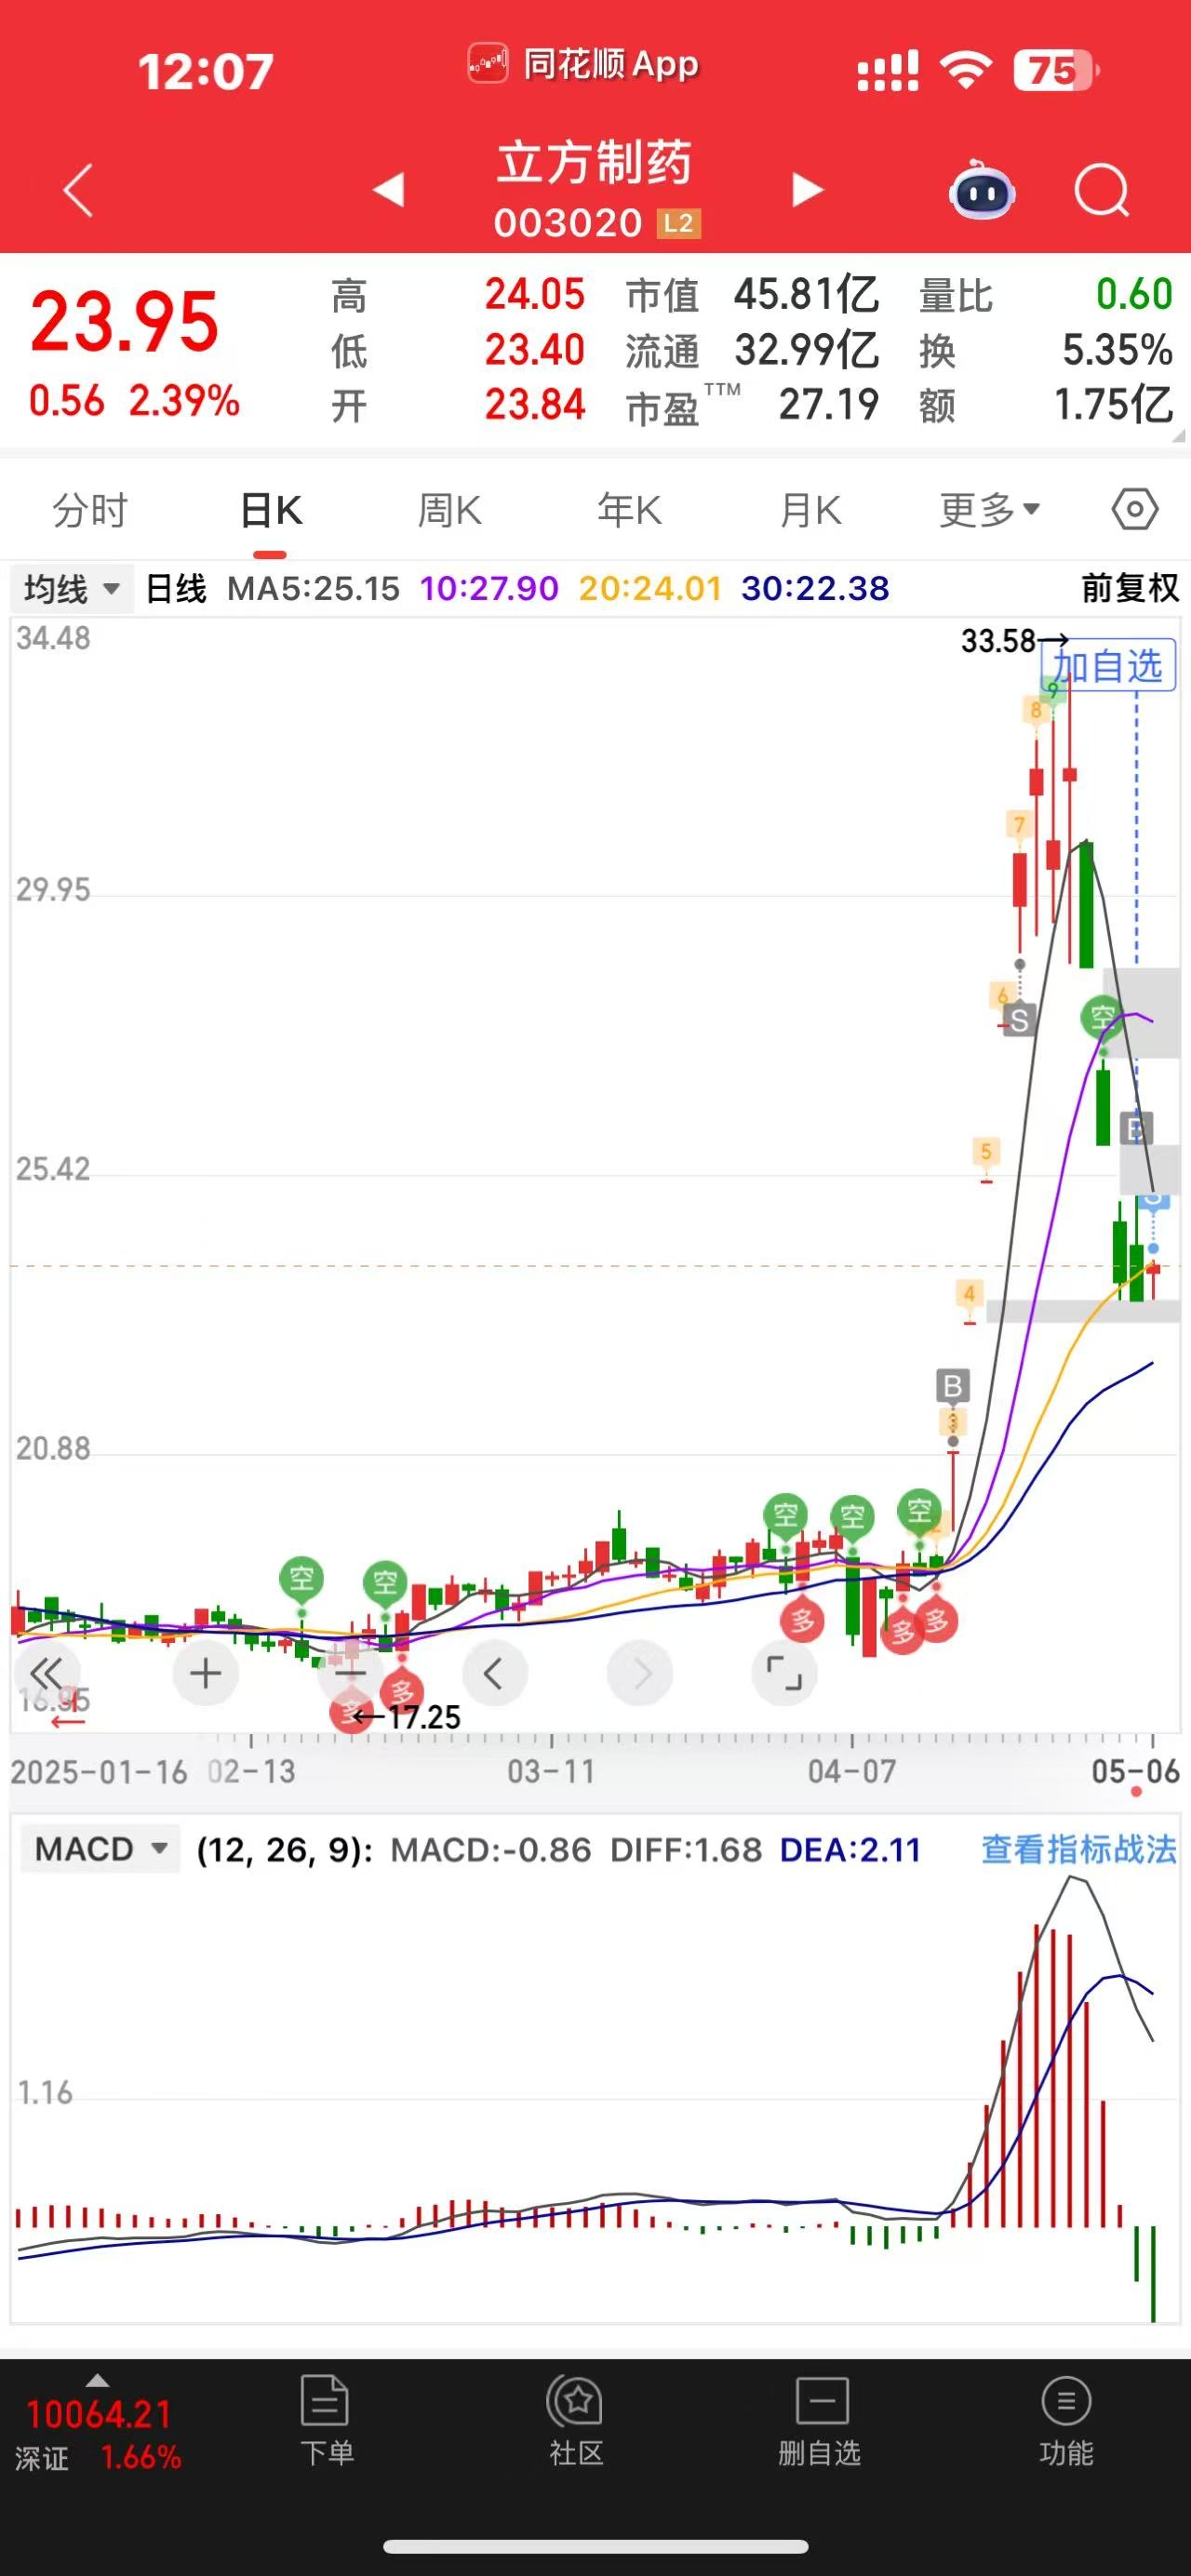Open the 均线 indicator dropdown
The image size is (1191, 2576).
pyautogui.click(x=71, y=588)
